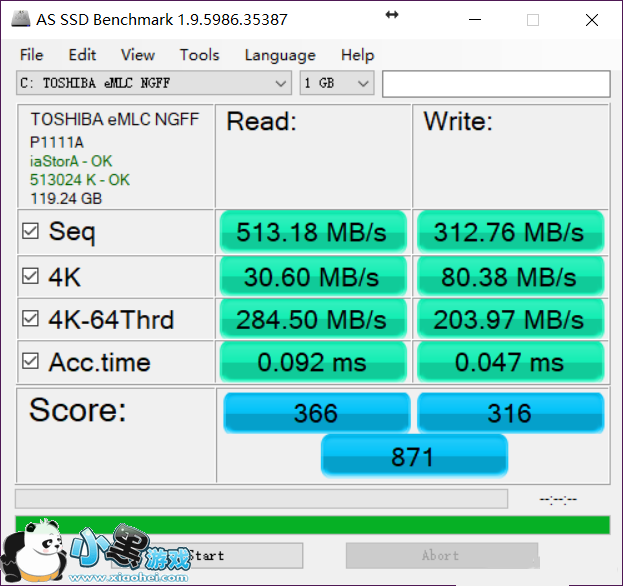This screenshot has width=623, height=586.
Task: Uncheck the 4K-64Thrd test checkbox
Action: [30, 318]
